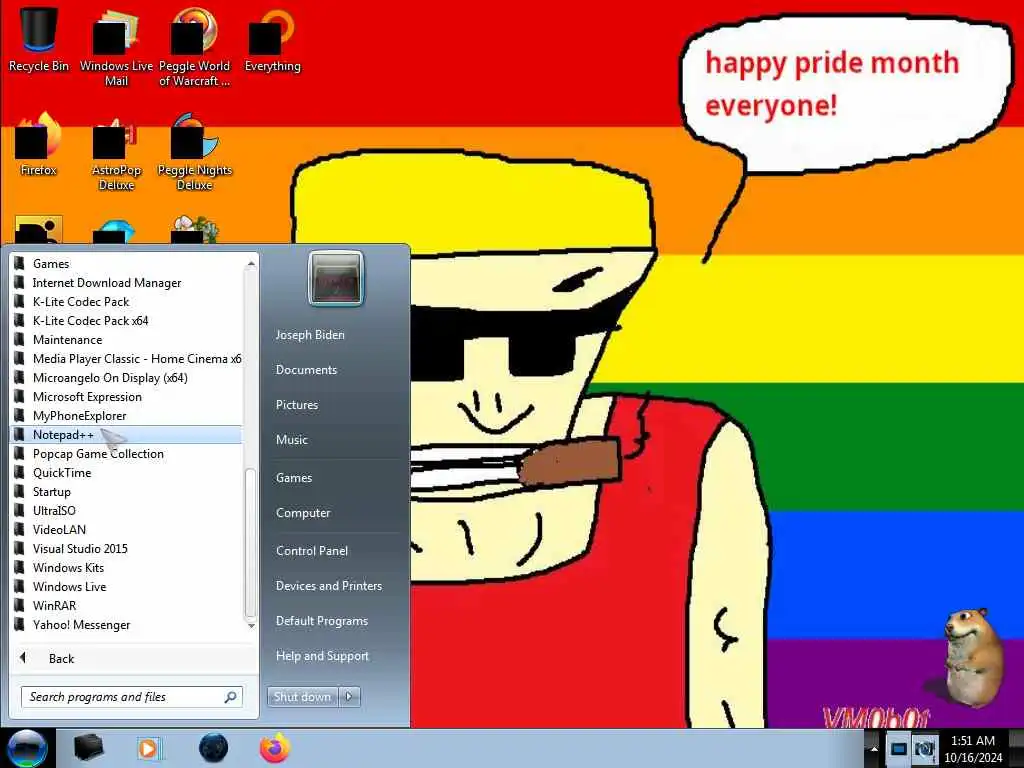The height and width of the screenshot is (768, 1024).
Task: Show hidden system tray icons
Action: coord(873,749)
